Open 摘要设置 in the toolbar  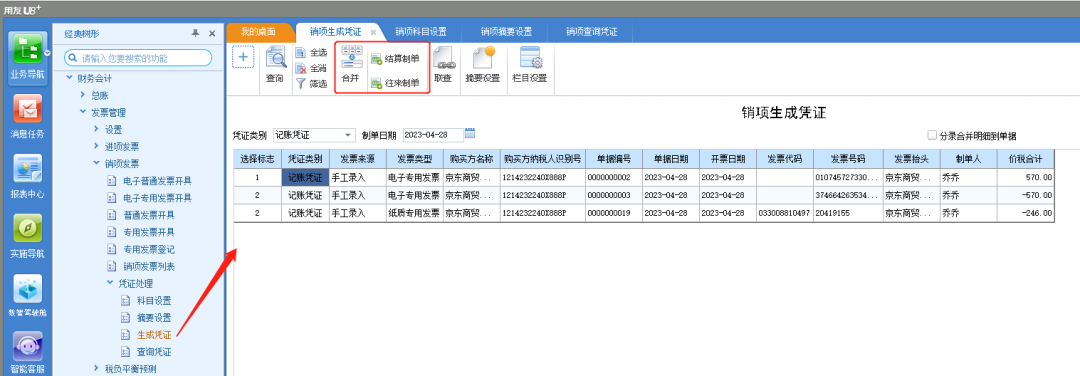(x=482, y=66)
